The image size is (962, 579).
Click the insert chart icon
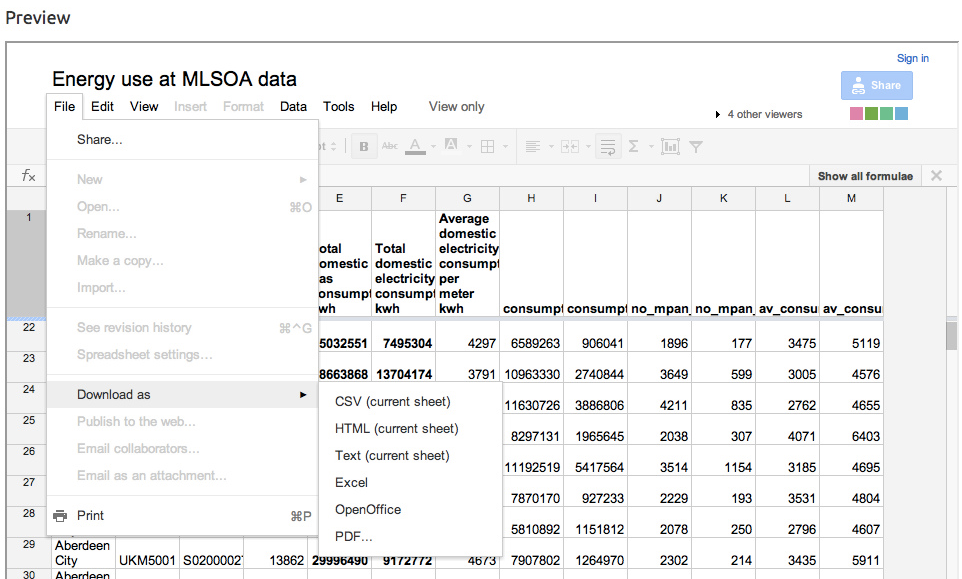click(670, 147)
